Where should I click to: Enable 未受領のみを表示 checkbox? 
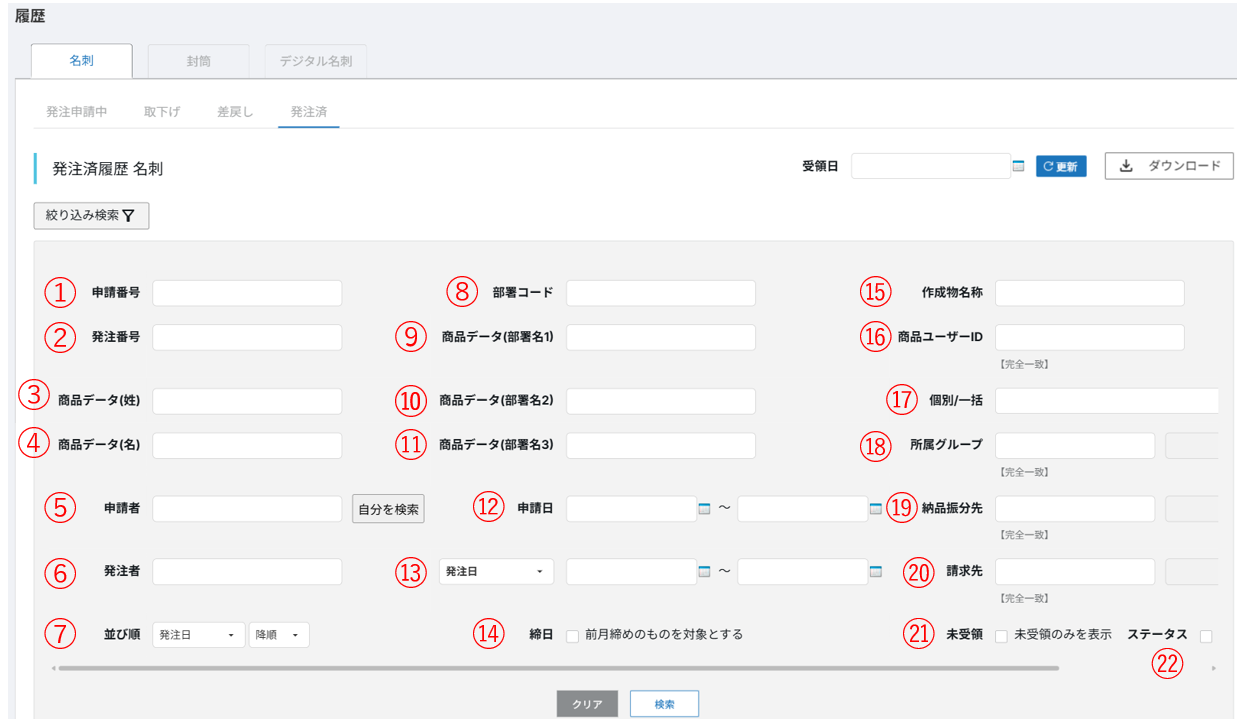click(1001, 635)
